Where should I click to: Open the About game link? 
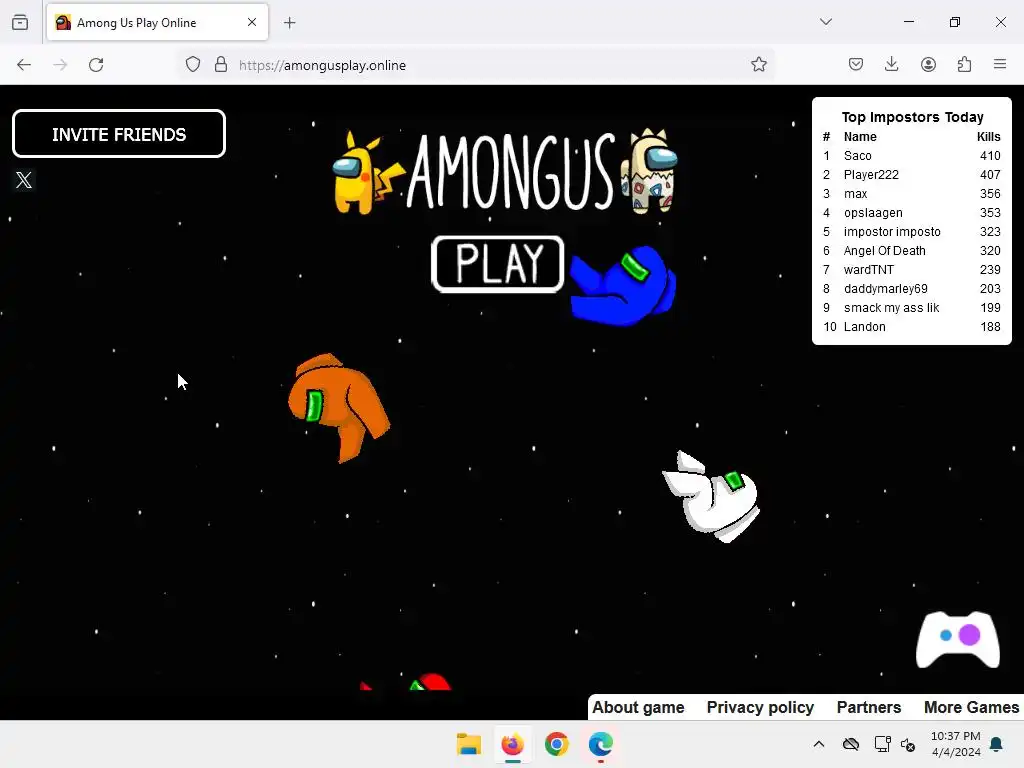[x=638, y=707]
